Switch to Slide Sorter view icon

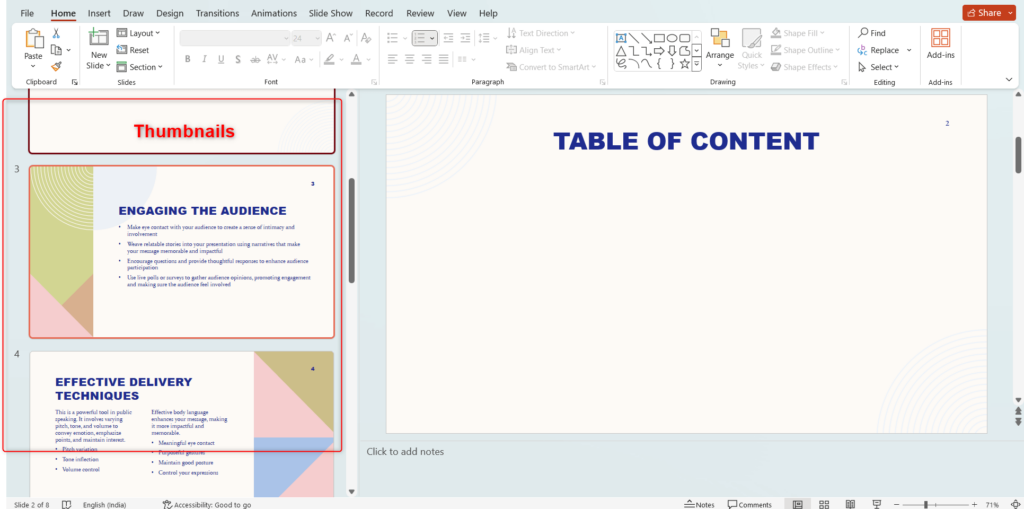tap(824, 503)
